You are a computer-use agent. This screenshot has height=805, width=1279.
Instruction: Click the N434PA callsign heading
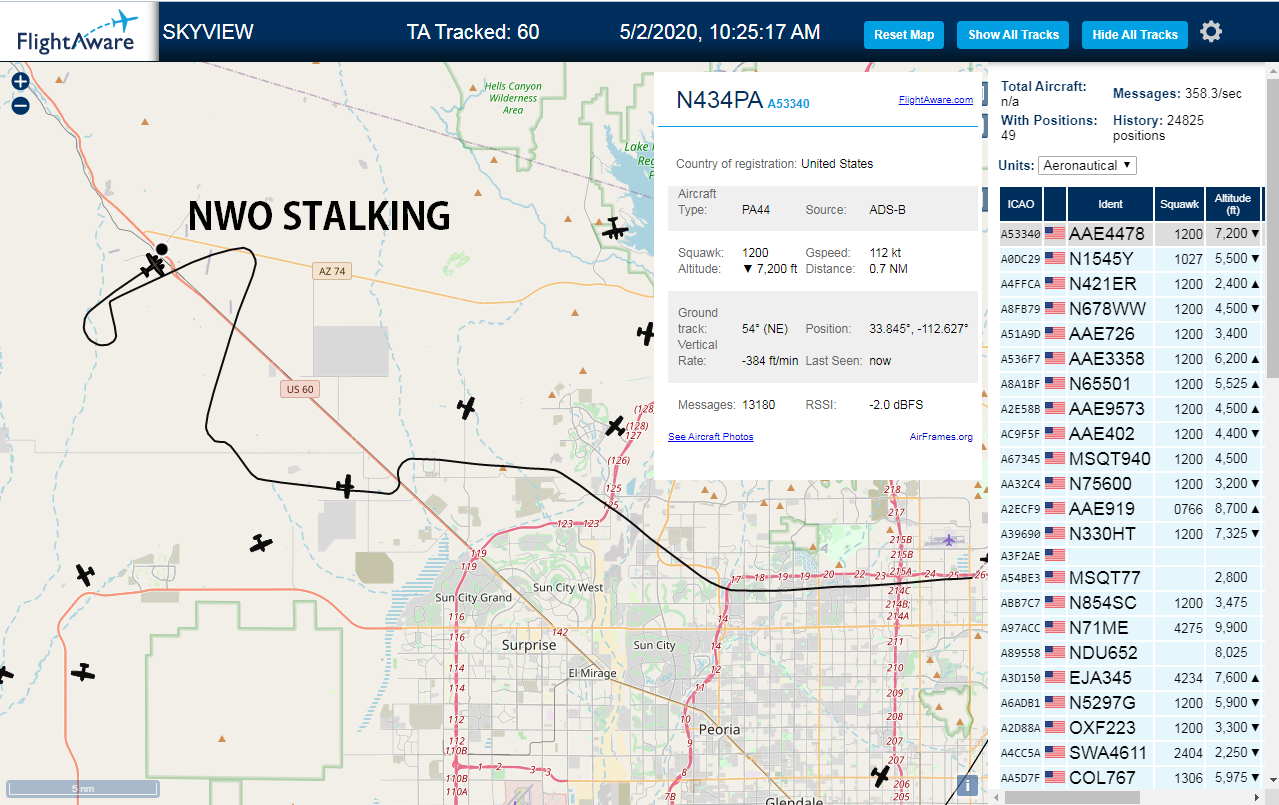720,101
